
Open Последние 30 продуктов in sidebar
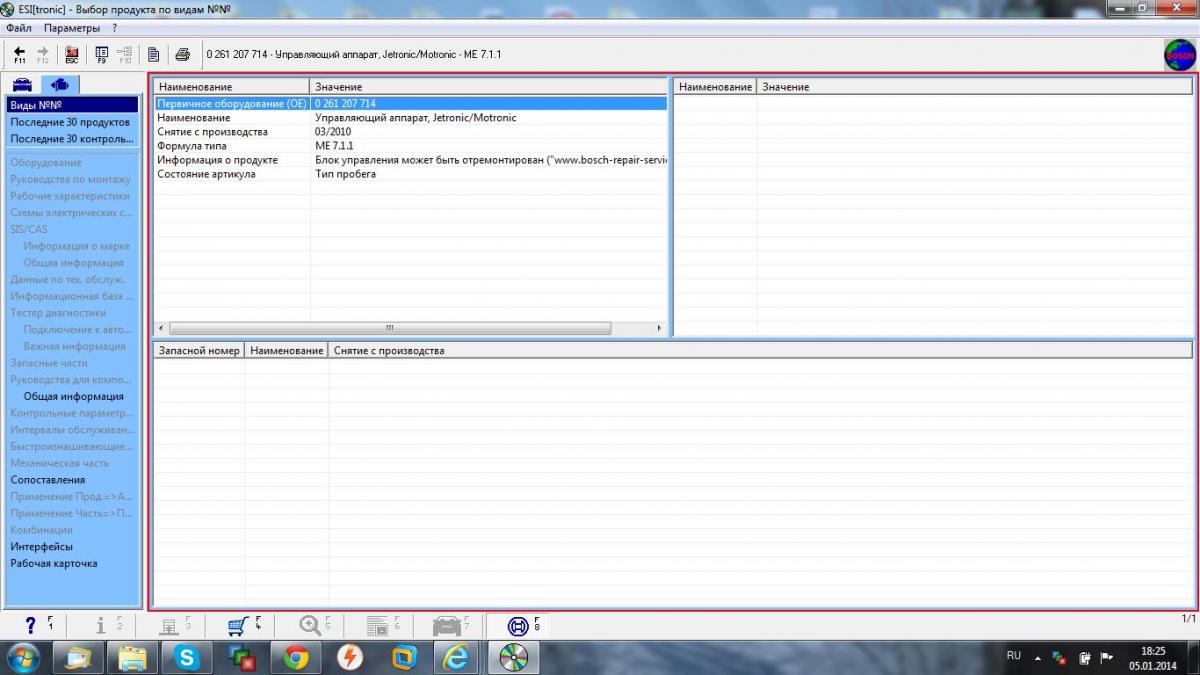click(72, 122)
